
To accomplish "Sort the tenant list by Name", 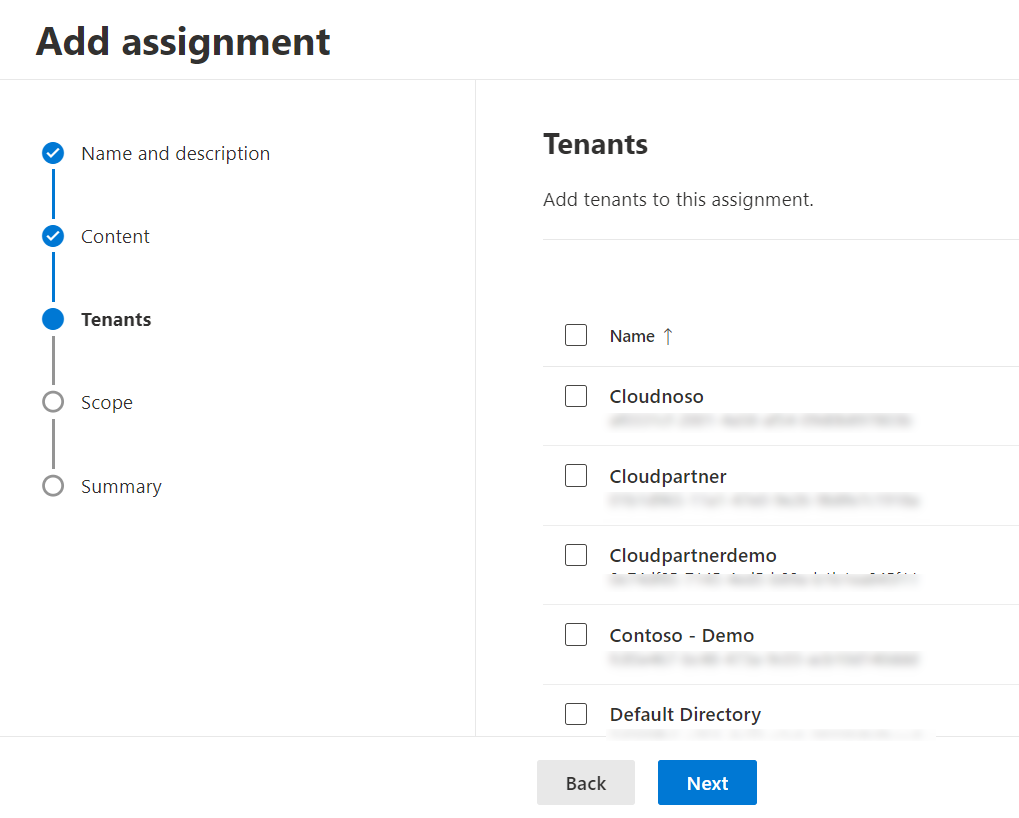I will [x=630, y=336].
